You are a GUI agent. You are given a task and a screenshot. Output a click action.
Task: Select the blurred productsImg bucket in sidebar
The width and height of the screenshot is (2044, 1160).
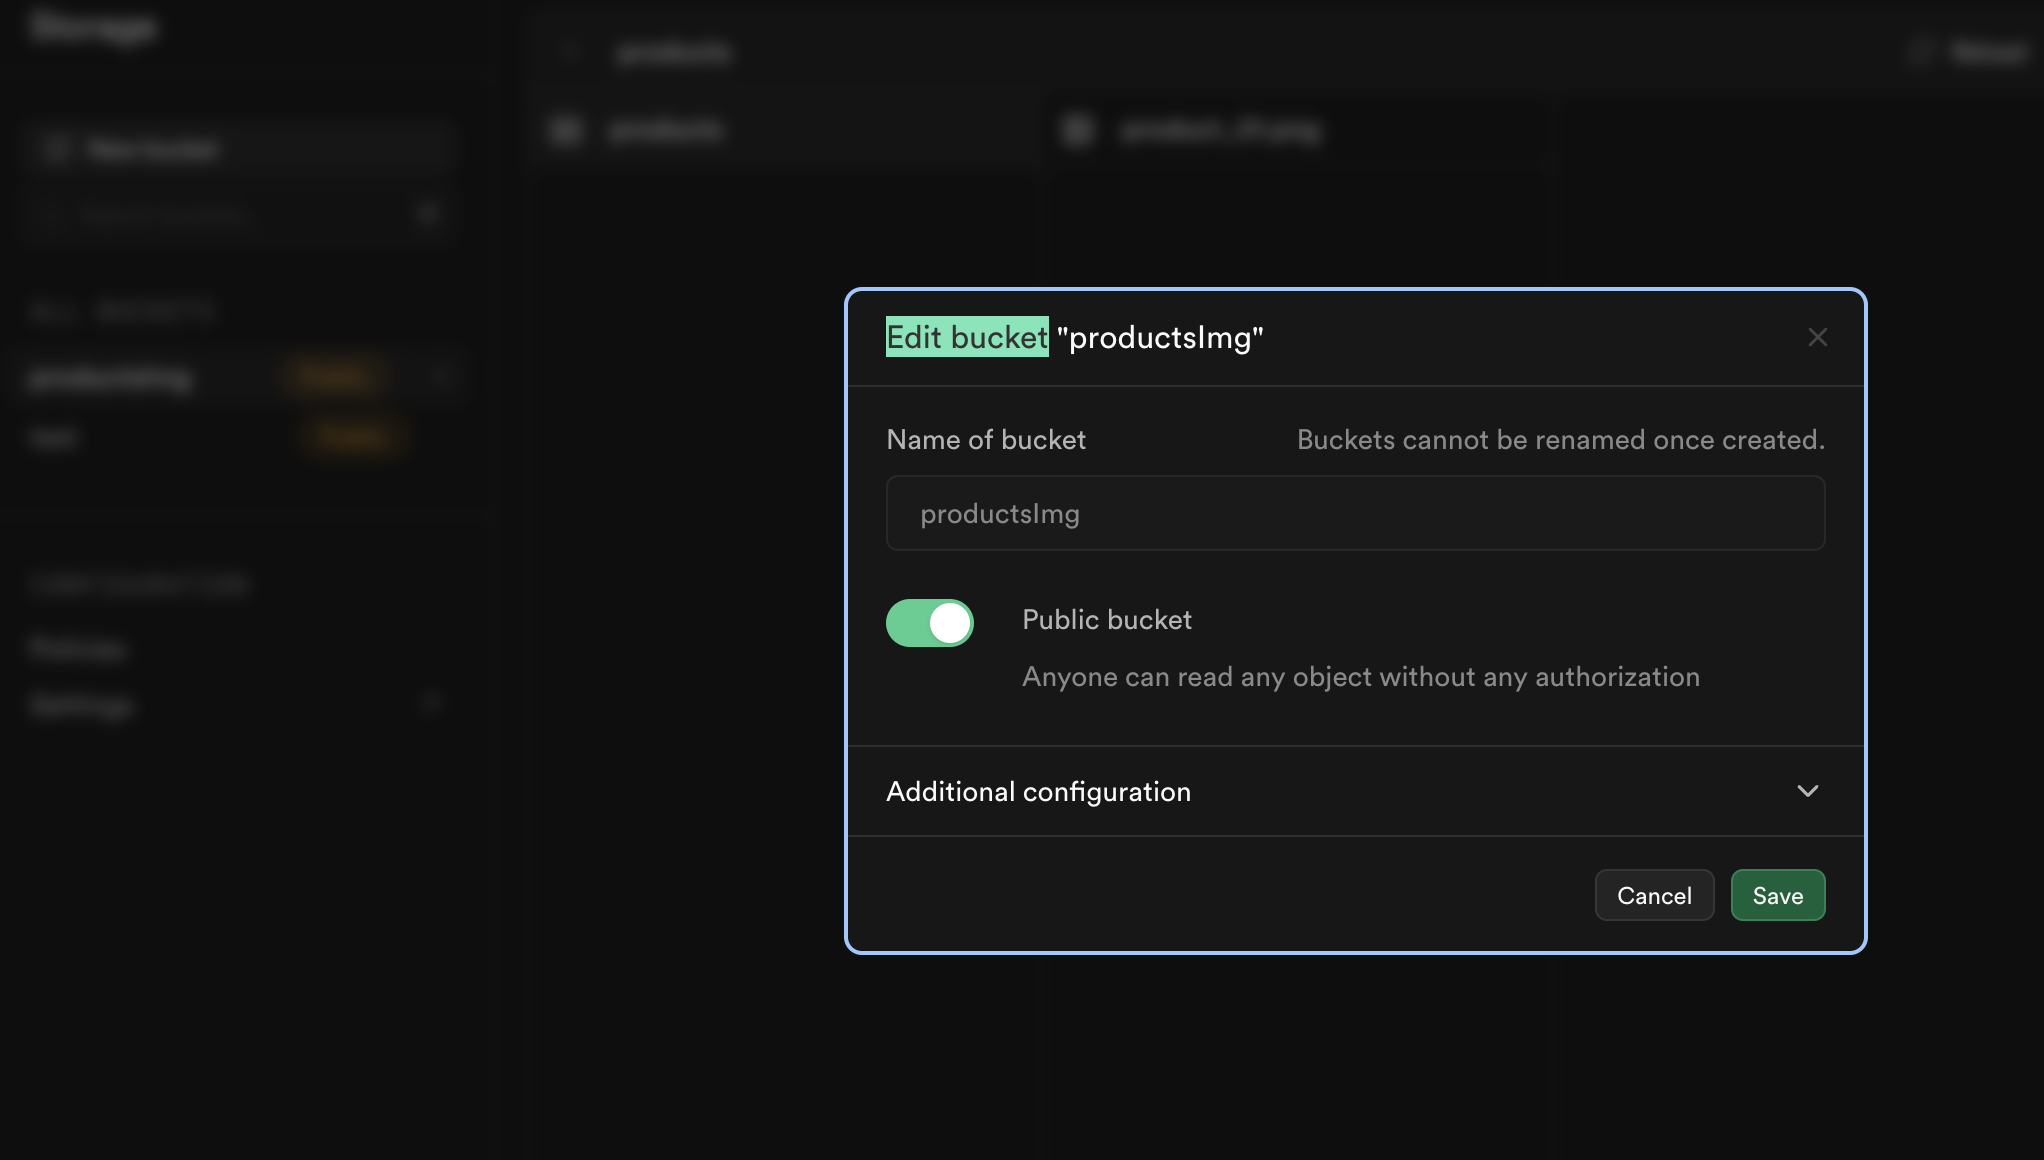(110, 378)
